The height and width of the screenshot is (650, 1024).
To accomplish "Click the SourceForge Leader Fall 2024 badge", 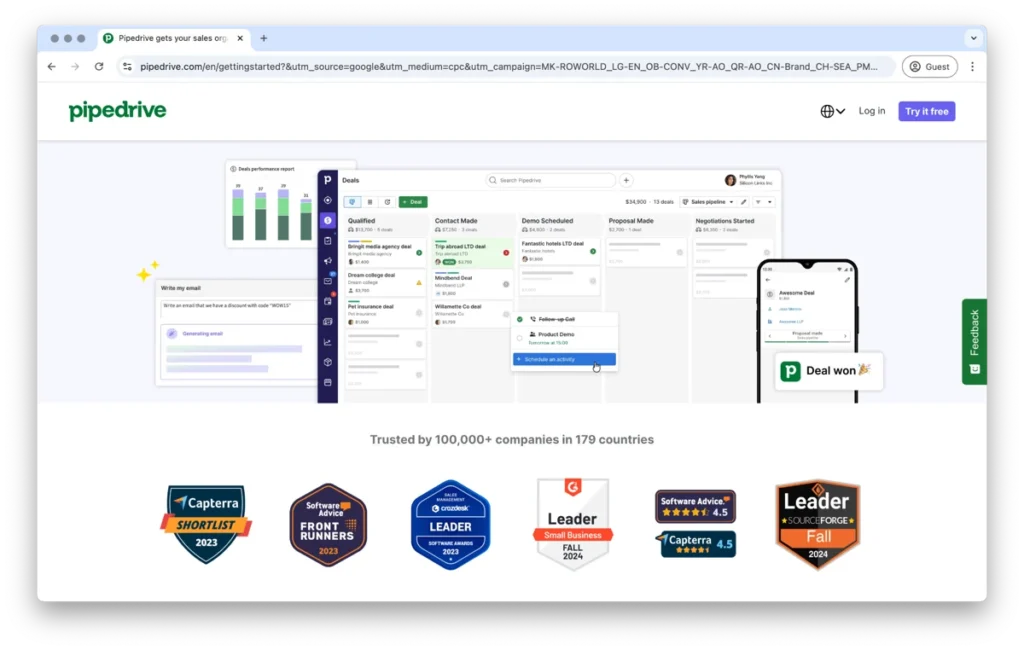I will pyautogui.click(x=818, y=525).
